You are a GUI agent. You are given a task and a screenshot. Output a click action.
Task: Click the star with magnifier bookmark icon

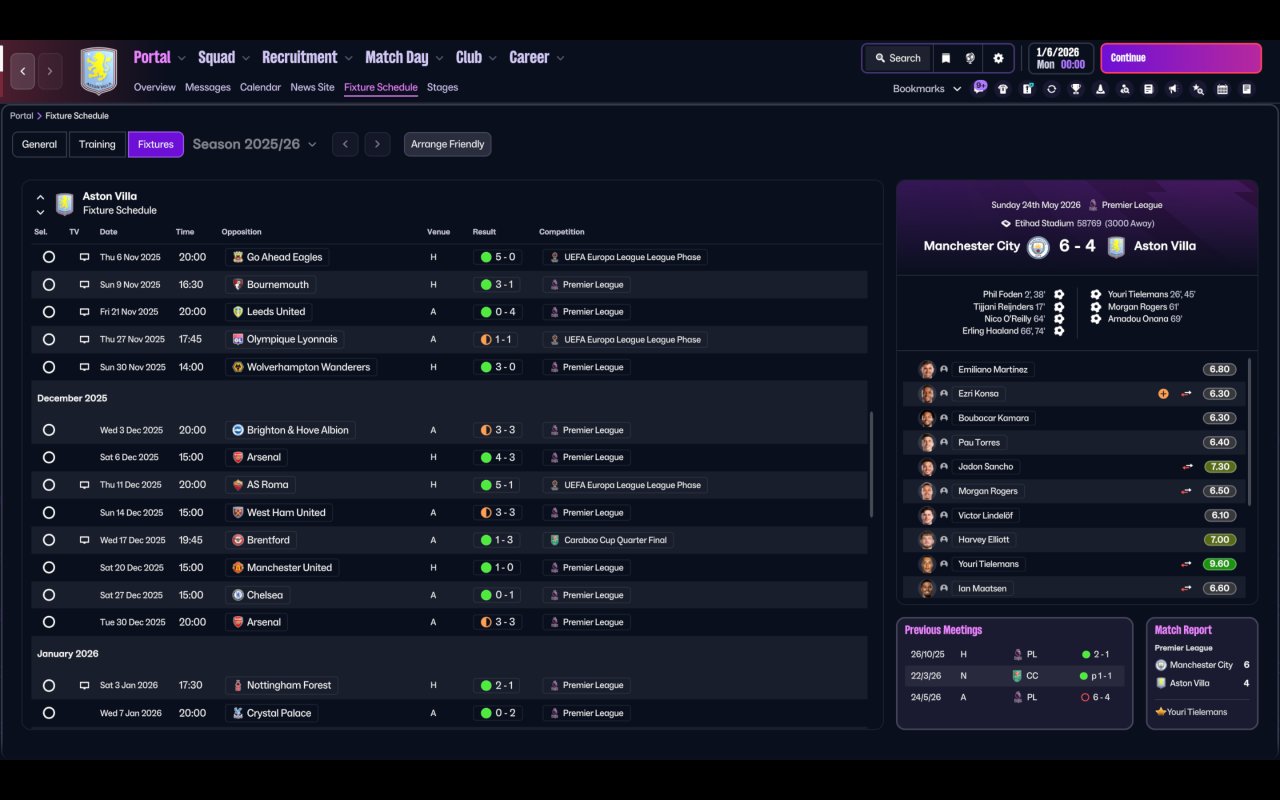point(1198,89)
